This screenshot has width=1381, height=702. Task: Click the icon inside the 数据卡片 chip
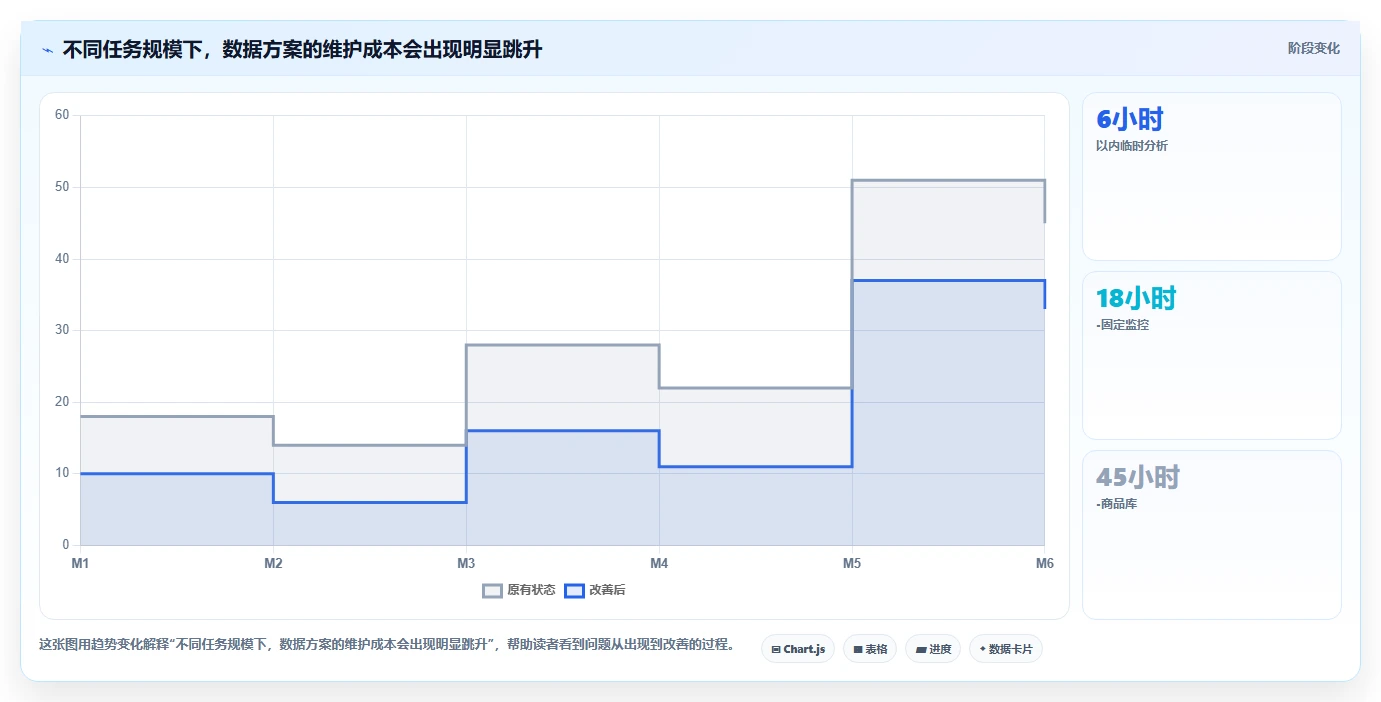pyautogui.click(x=983, y=650)
